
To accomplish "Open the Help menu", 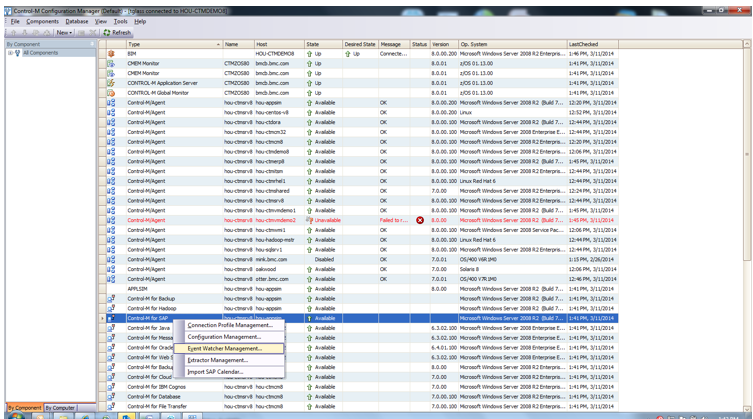I will point(140,22).
